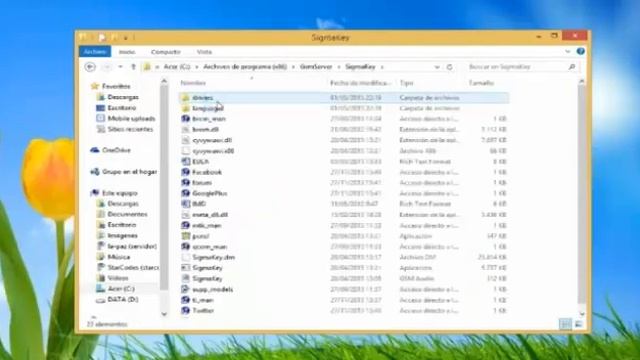Select the qcom_man shortcut name

coord(209,247)
